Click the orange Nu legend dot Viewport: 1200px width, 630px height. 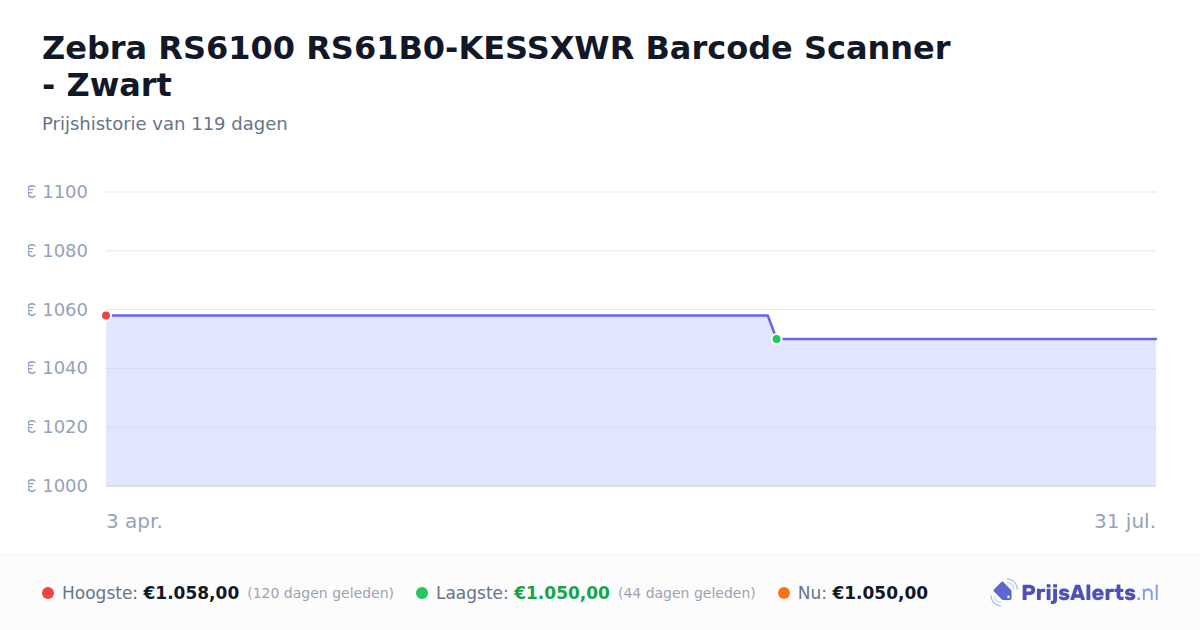pyautogui.click(x=784, y=593)
